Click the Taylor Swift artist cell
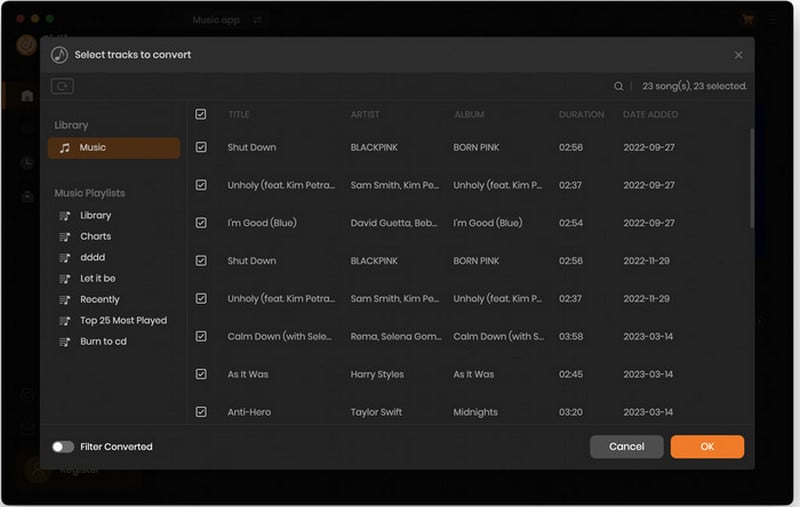Viewport: 800px width, 507px height. (x=376, y=412)
